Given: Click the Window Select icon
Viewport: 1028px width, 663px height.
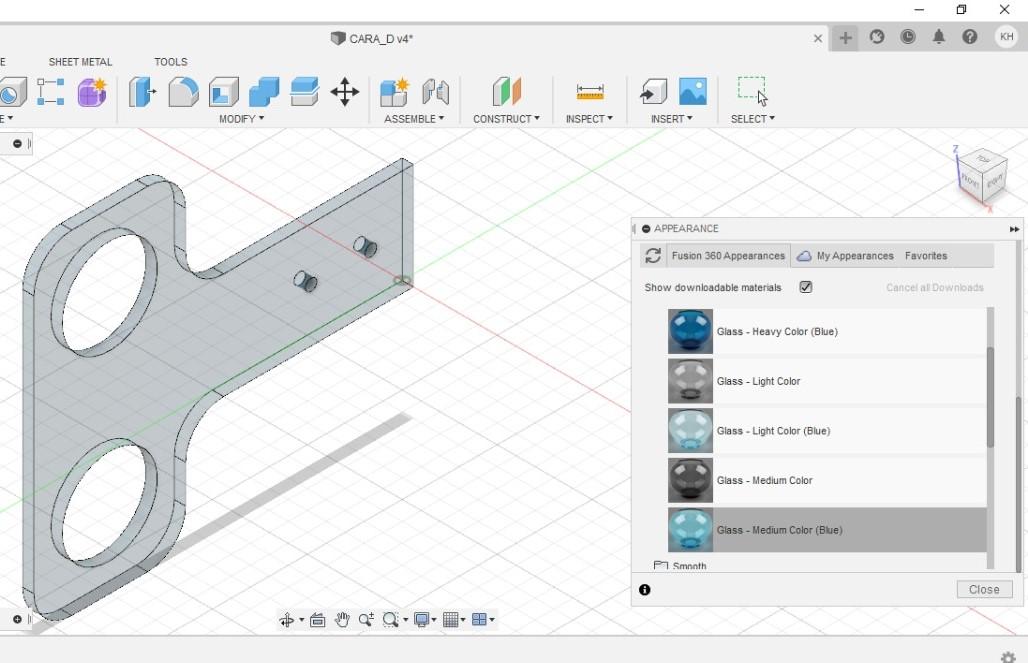Looking at the screenshot, I should pyautogui.click(x=752, y=90).
